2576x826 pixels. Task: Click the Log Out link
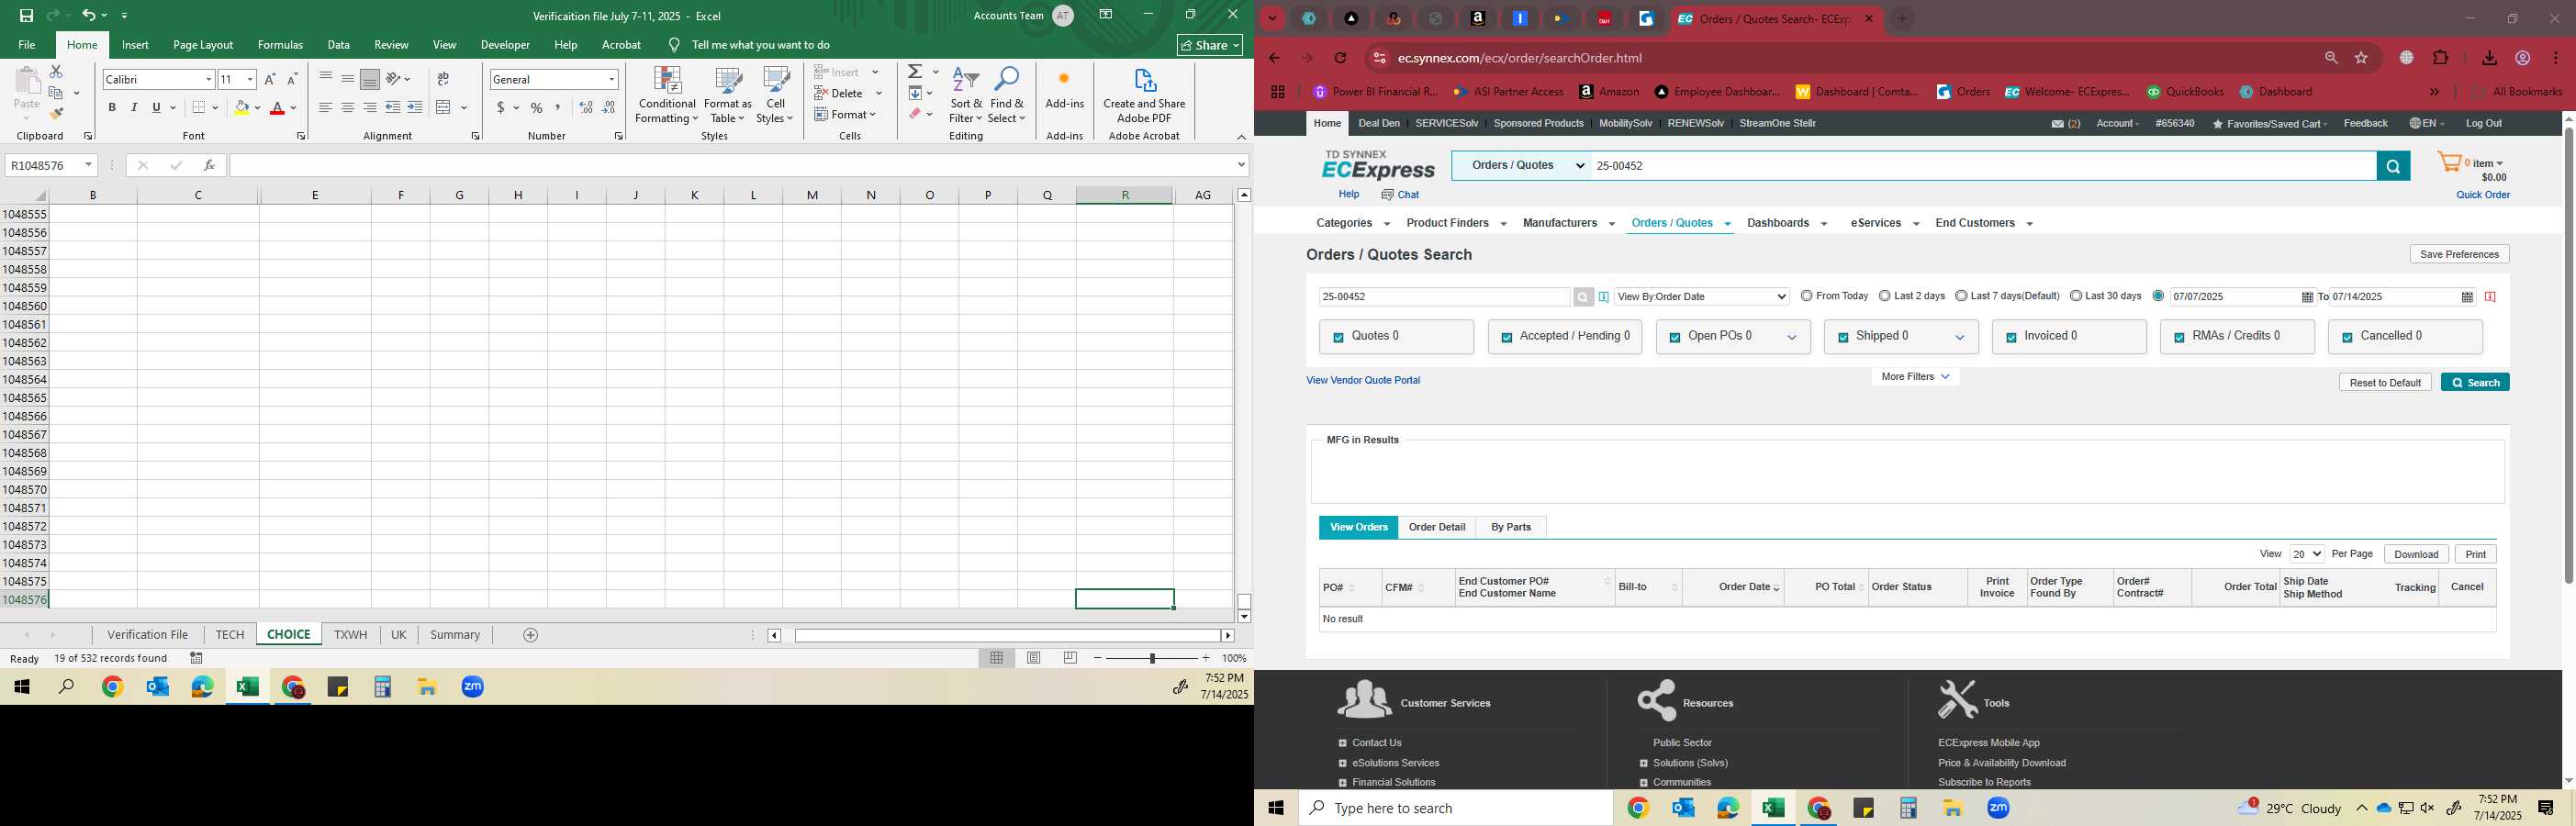pos(2484,123)
